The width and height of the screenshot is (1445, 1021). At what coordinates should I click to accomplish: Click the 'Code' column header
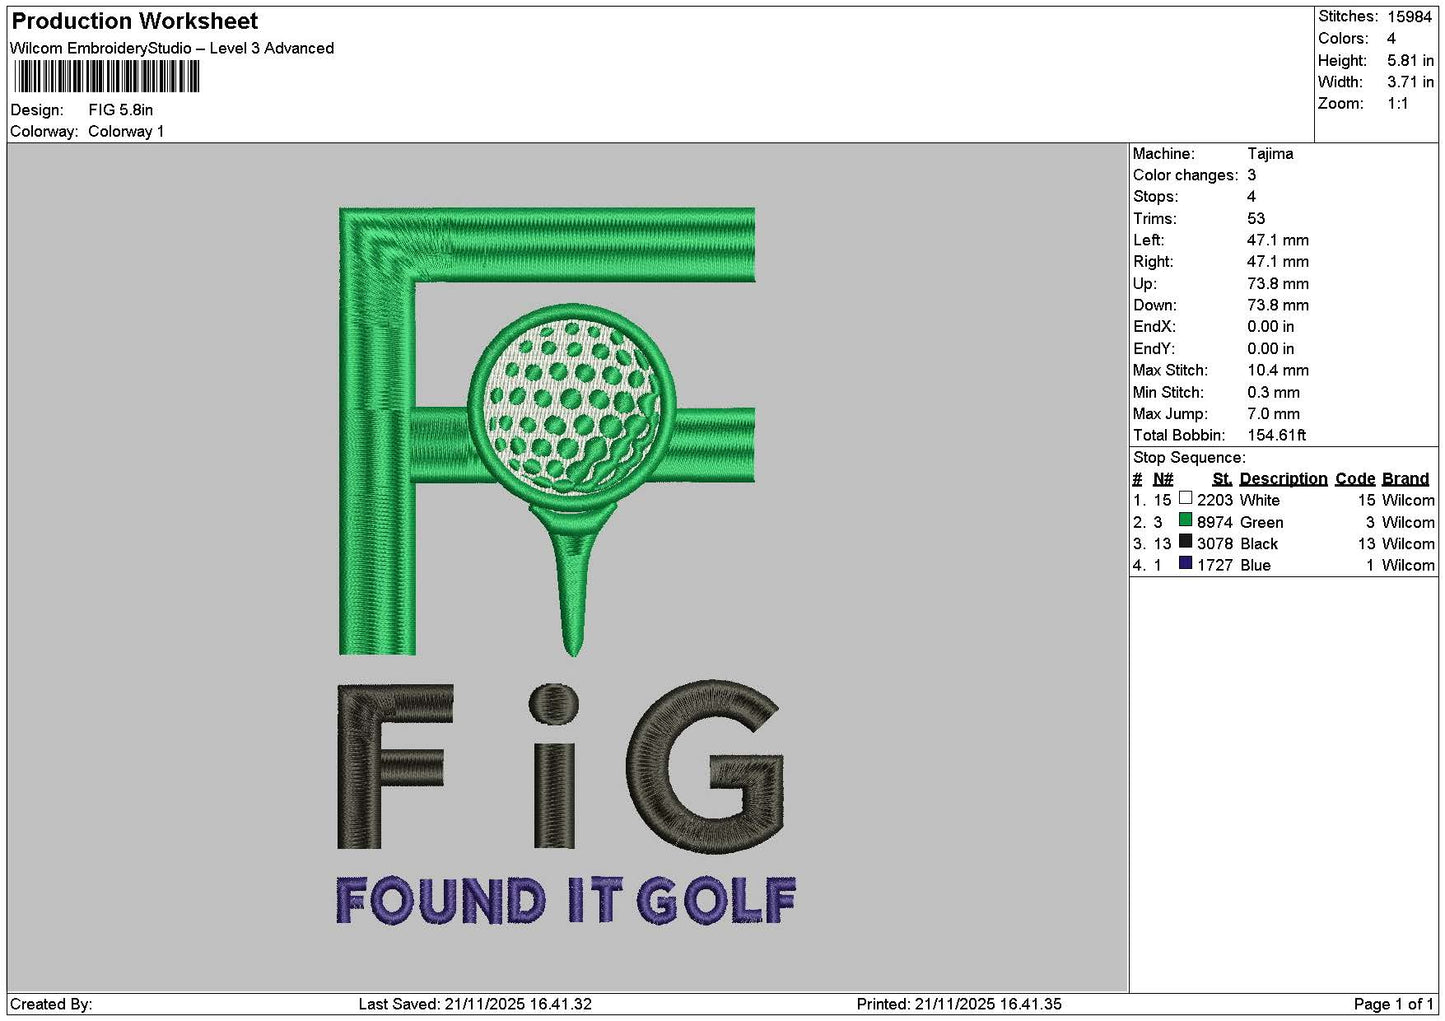coord(1355,479)
